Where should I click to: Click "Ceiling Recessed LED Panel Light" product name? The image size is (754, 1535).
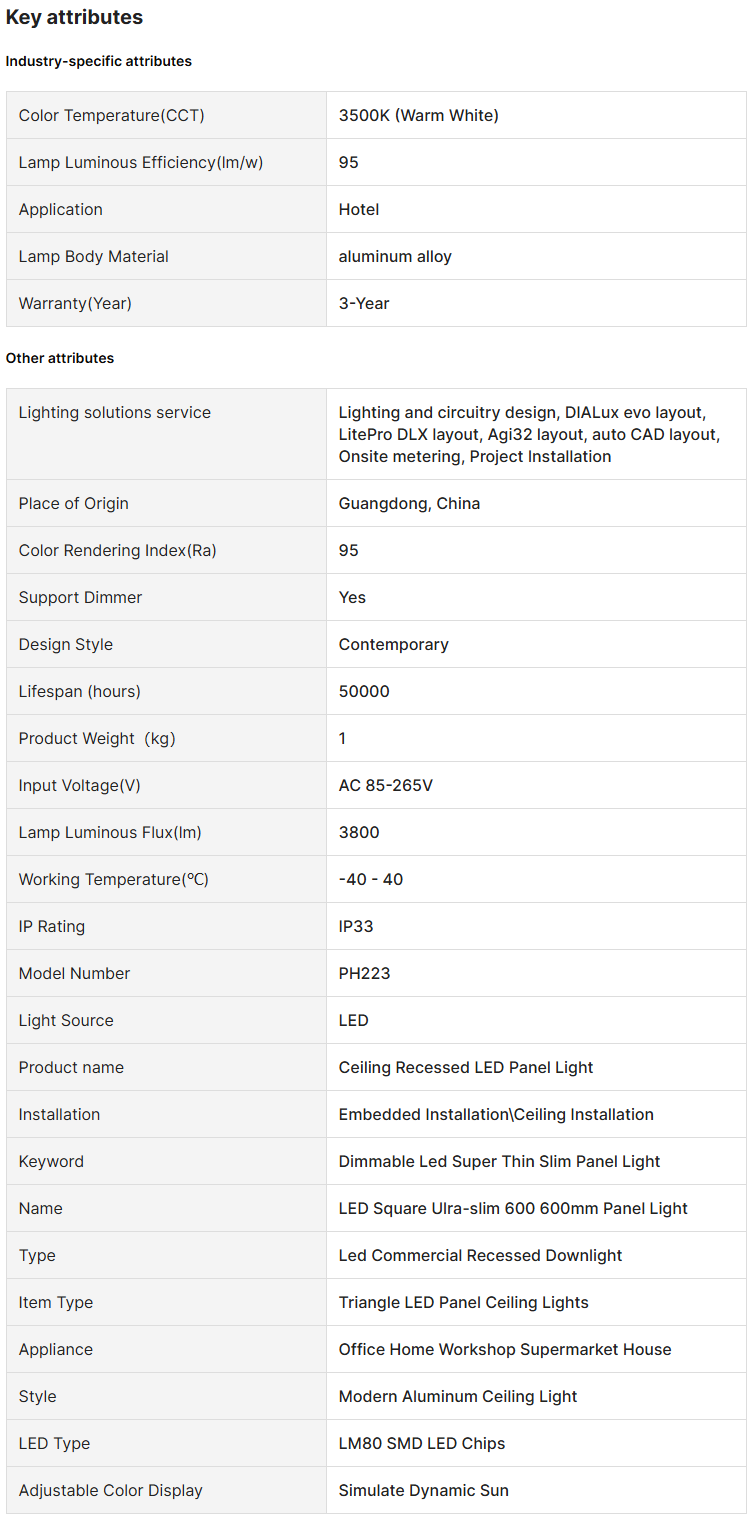click(465, 1067)
